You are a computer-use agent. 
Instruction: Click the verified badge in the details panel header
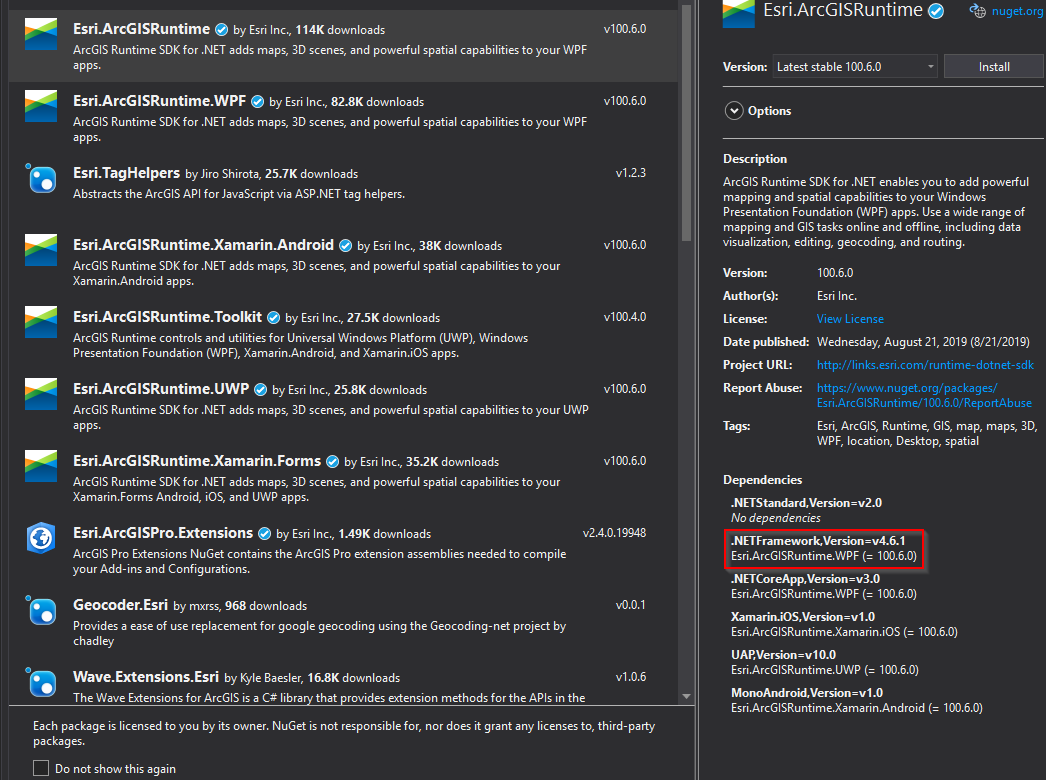point(937,11)
